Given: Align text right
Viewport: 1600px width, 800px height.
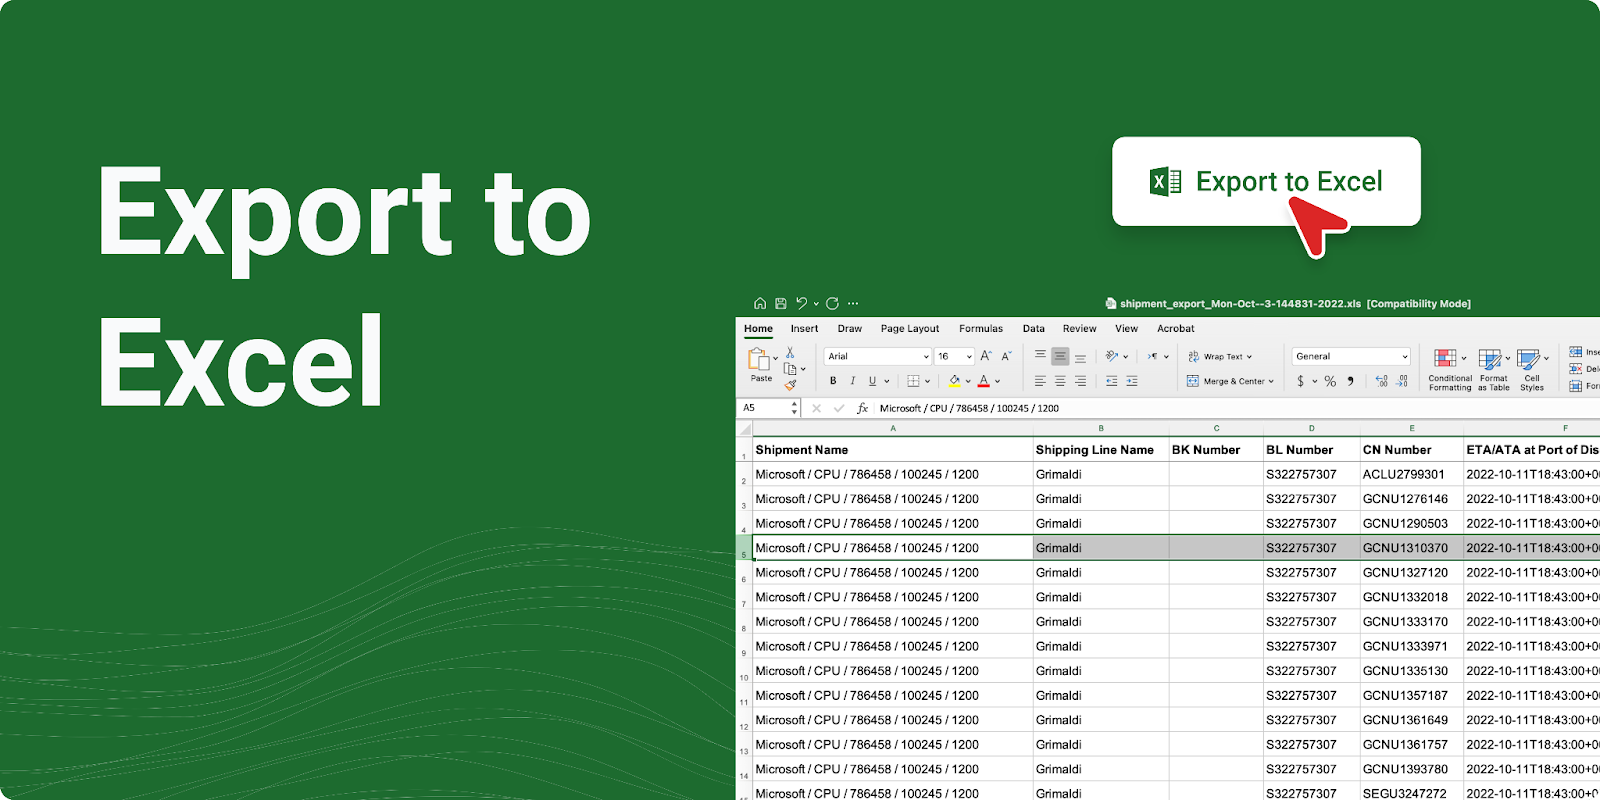Looking at the screenshot, I should click(x=1080, y=381).
